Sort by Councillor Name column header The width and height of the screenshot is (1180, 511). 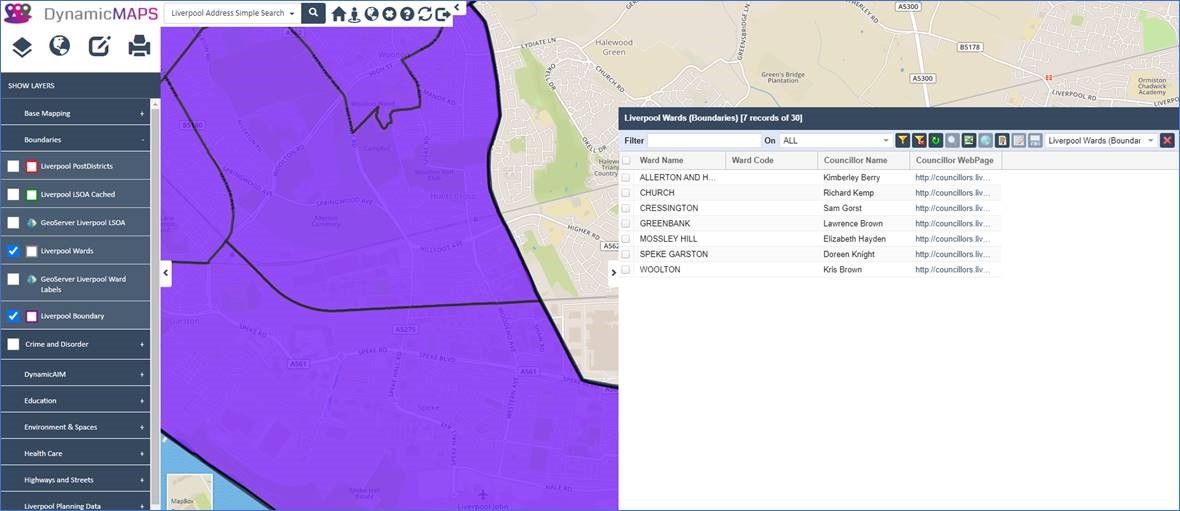pos(863,160)
